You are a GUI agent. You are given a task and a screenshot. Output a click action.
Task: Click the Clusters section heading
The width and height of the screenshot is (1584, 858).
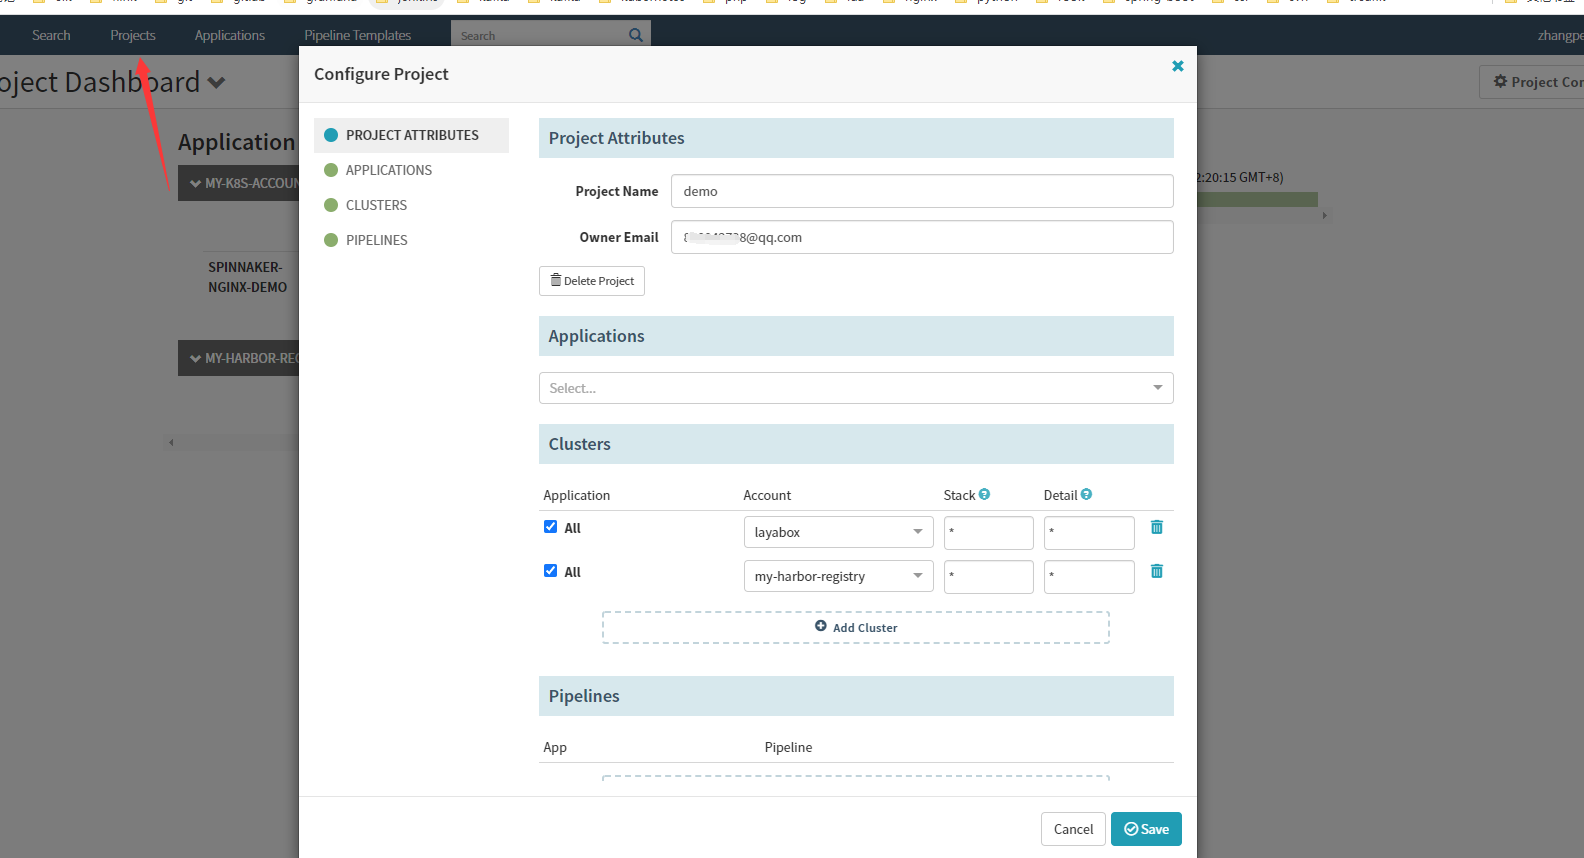click(x=579, y=444)
